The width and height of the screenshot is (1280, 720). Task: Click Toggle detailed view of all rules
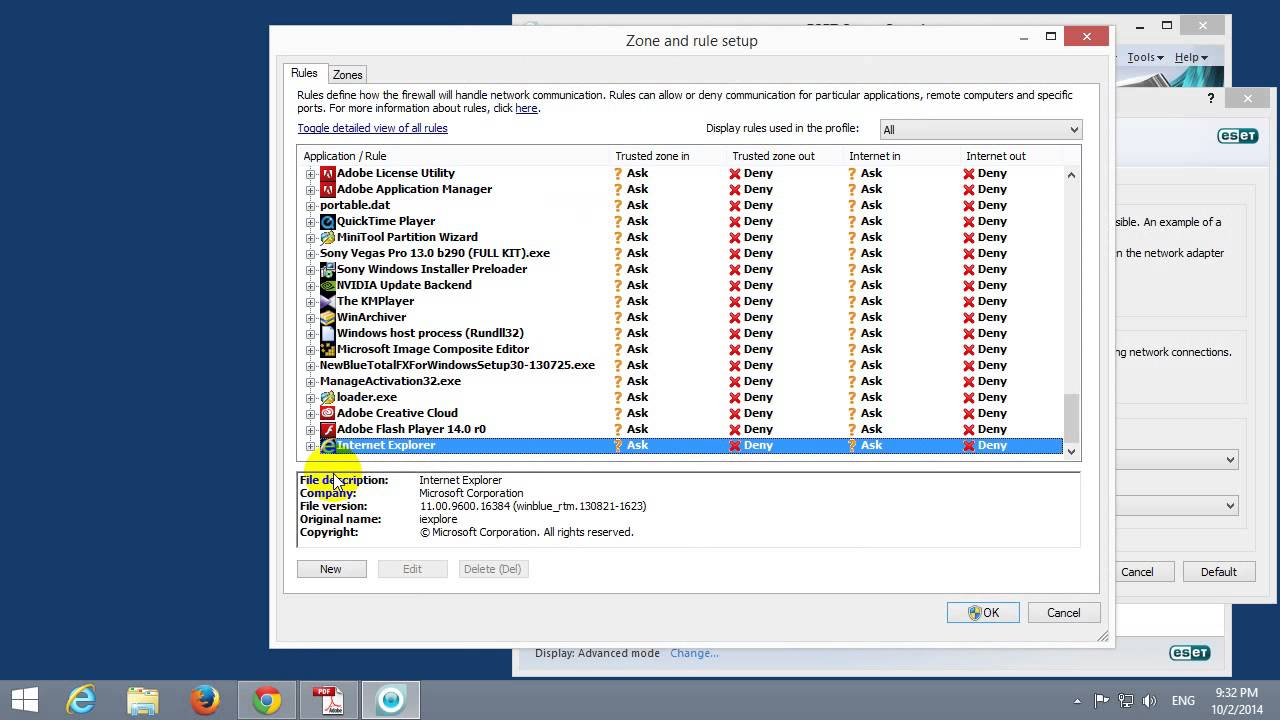coord(372,128)
